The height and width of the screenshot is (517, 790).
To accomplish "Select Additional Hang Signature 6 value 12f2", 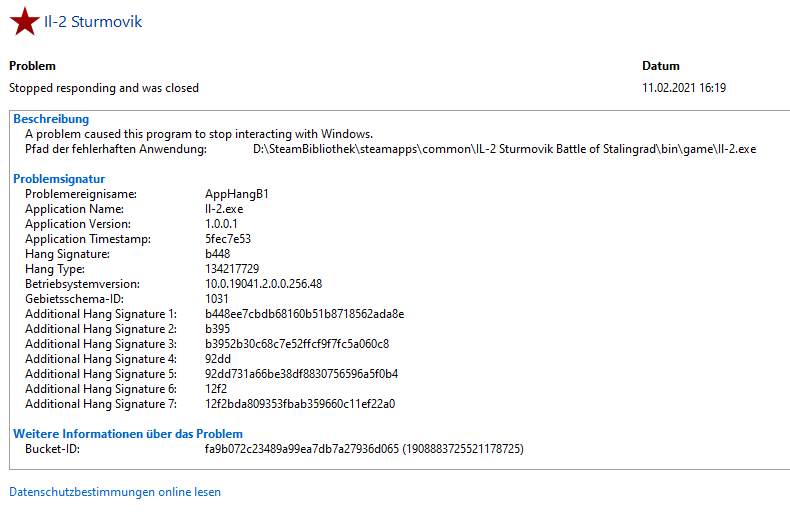I will (x=216, y=389).
